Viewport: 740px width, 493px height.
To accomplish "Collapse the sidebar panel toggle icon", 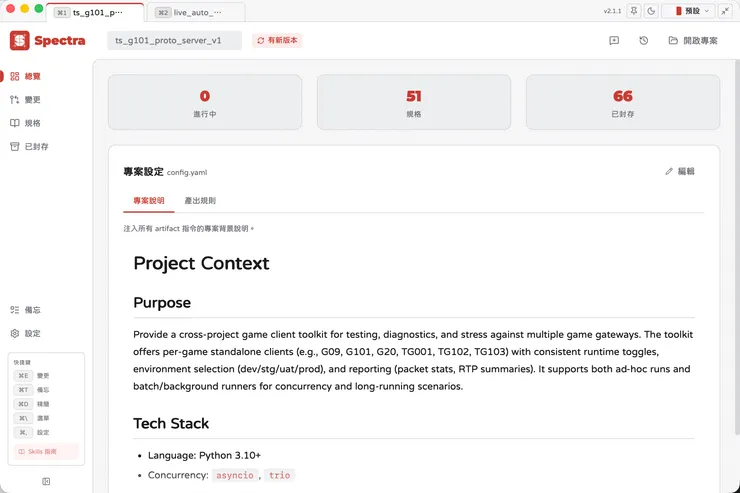I will pyautogui.click(x=46, y=481).
